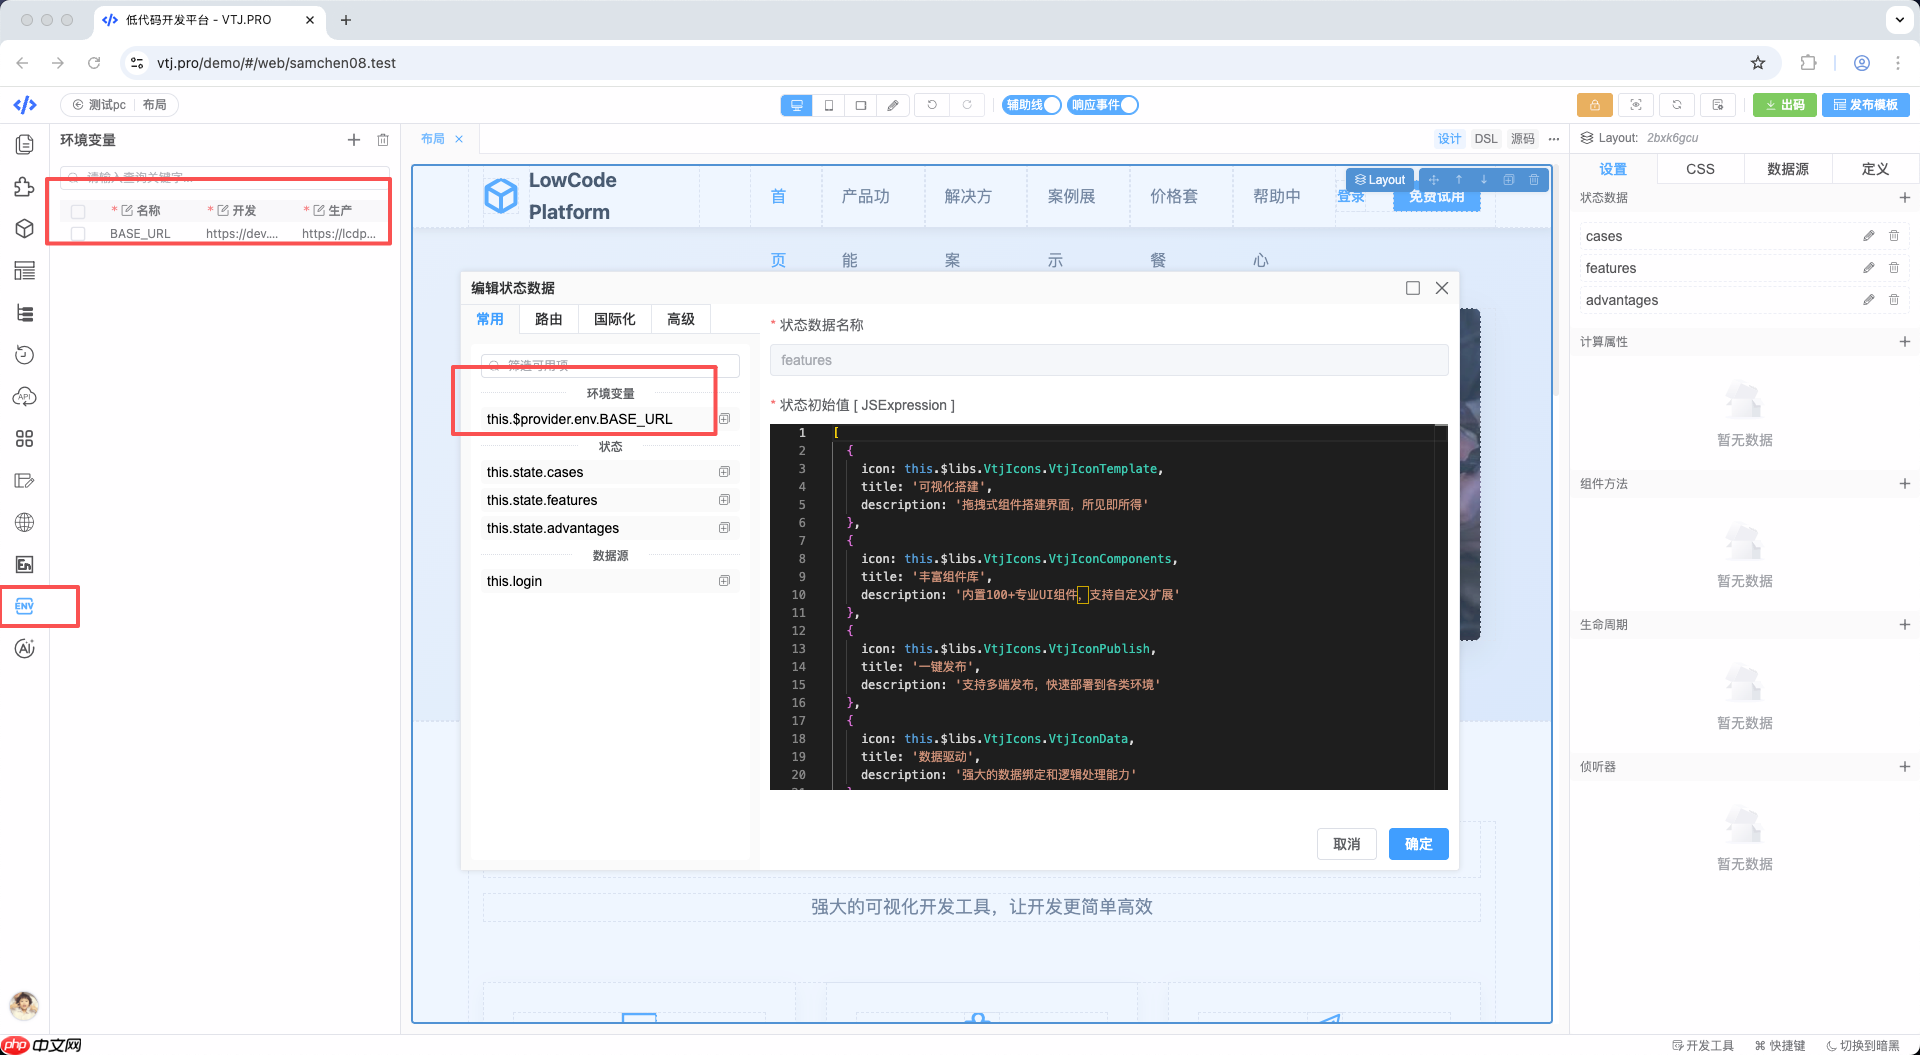1920x1055 pixels.
Task: Open the globe internationalization panel
Action: 23,522
